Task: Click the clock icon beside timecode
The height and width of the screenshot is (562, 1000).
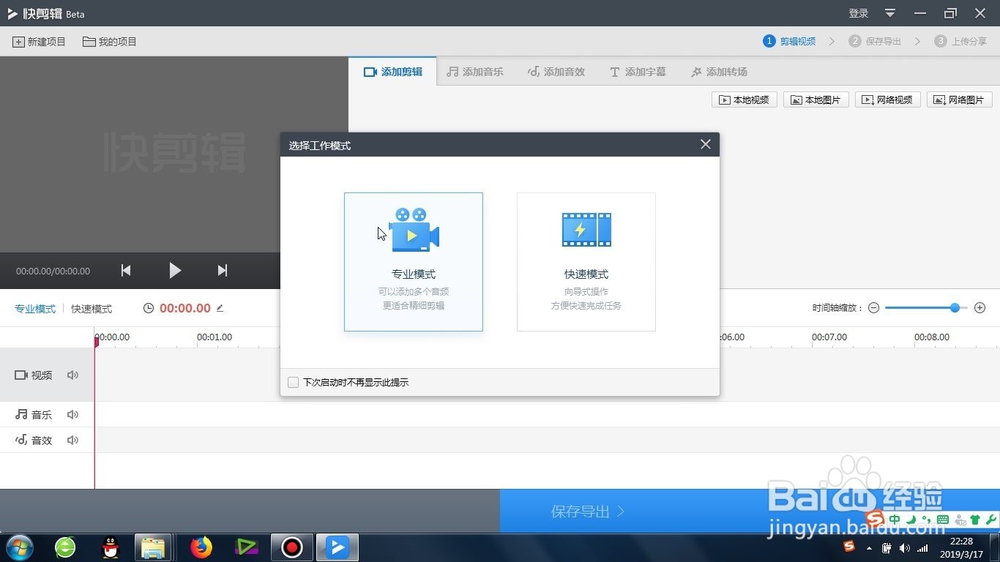Action: coord(148,308)
